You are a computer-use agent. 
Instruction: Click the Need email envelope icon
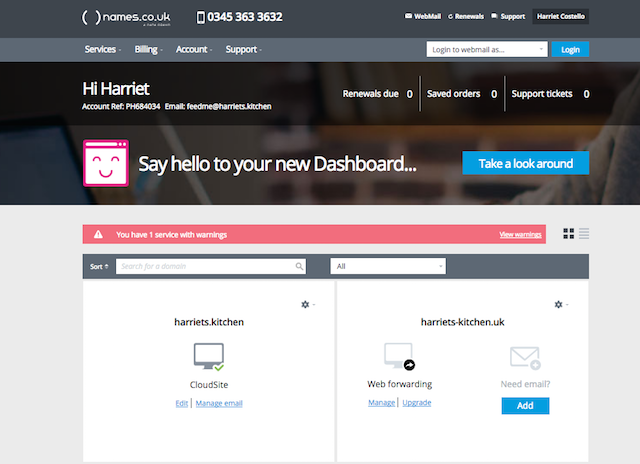click(525, 358)
